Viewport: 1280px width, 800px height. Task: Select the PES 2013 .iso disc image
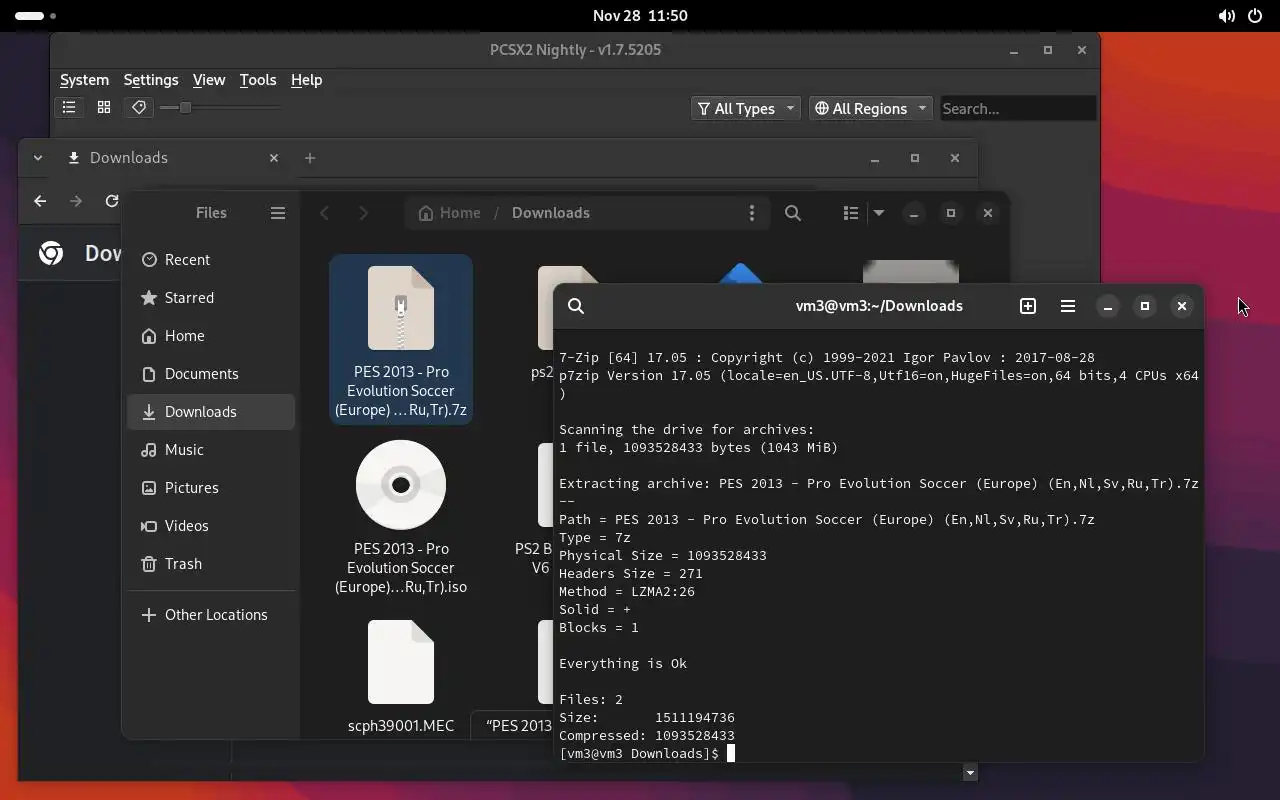point(401,517)
